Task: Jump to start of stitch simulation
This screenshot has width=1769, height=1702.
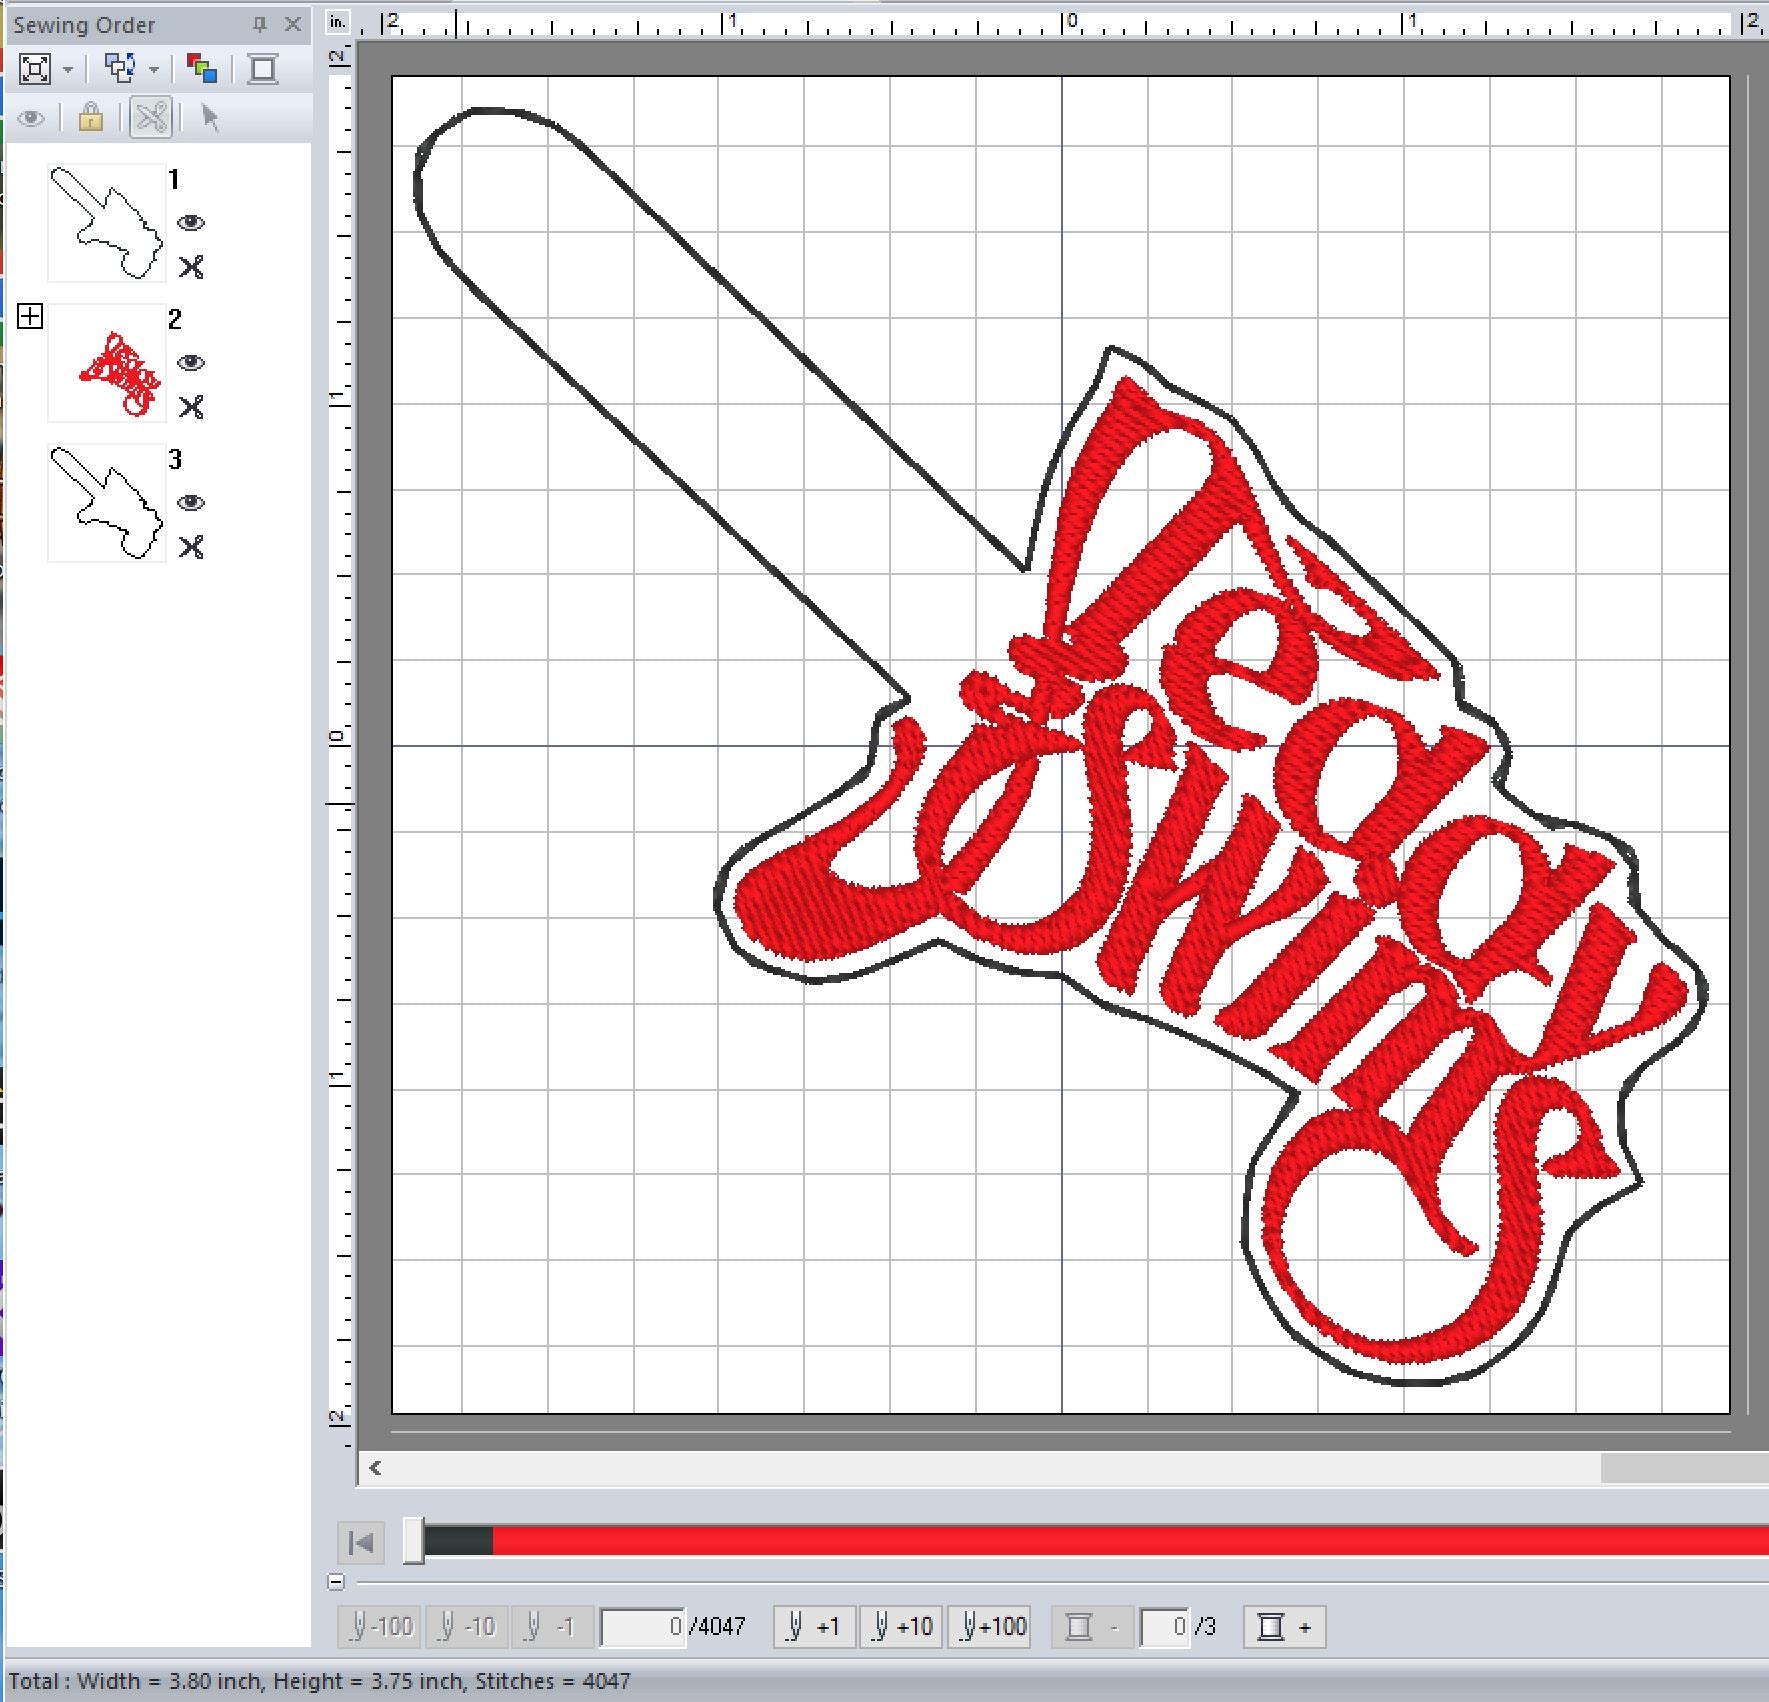Action: coord(361,1543)
